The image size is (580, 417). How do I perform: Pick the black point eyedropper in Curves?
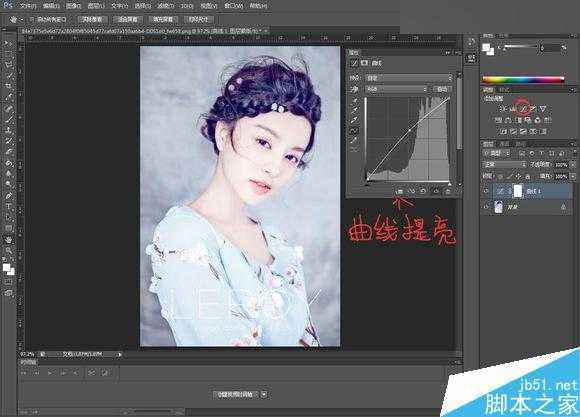355,100
